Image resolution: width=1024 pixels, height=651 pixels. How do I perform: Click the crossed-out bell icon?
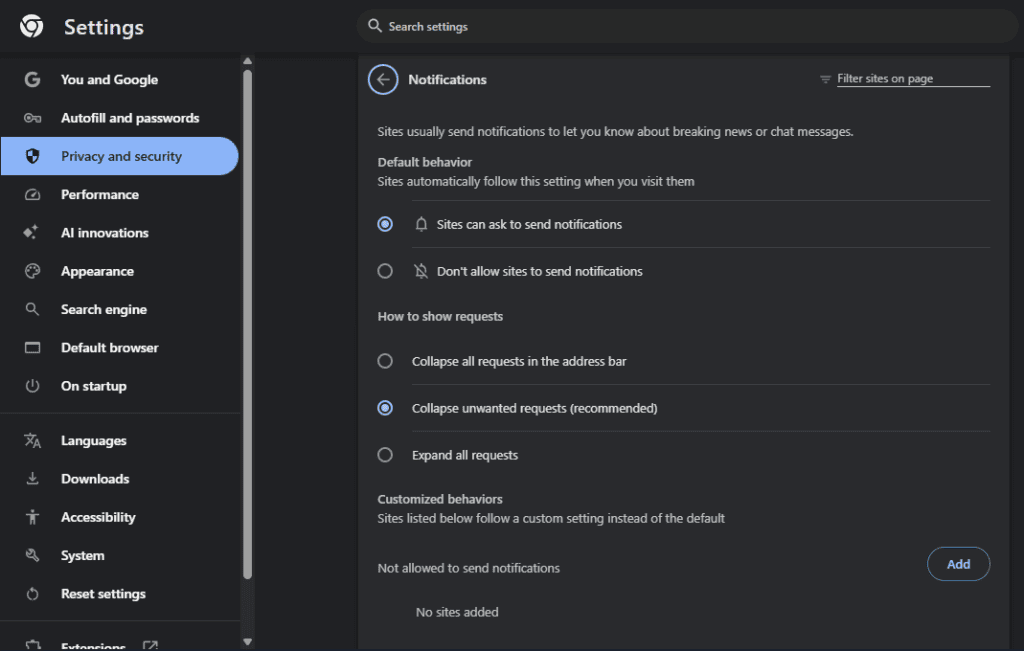coord(421,271)
